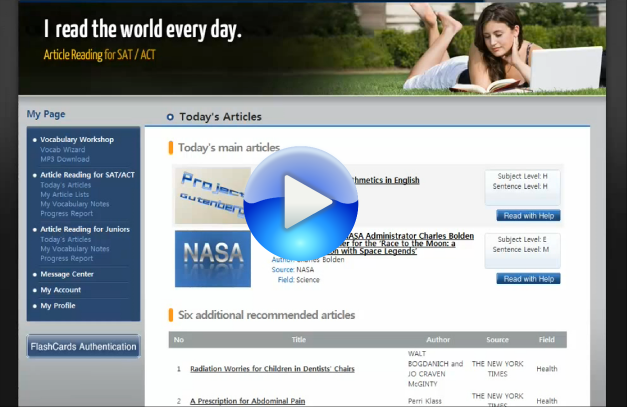Open Radiation Worries for Children in Dentists' Chairs

272,369
